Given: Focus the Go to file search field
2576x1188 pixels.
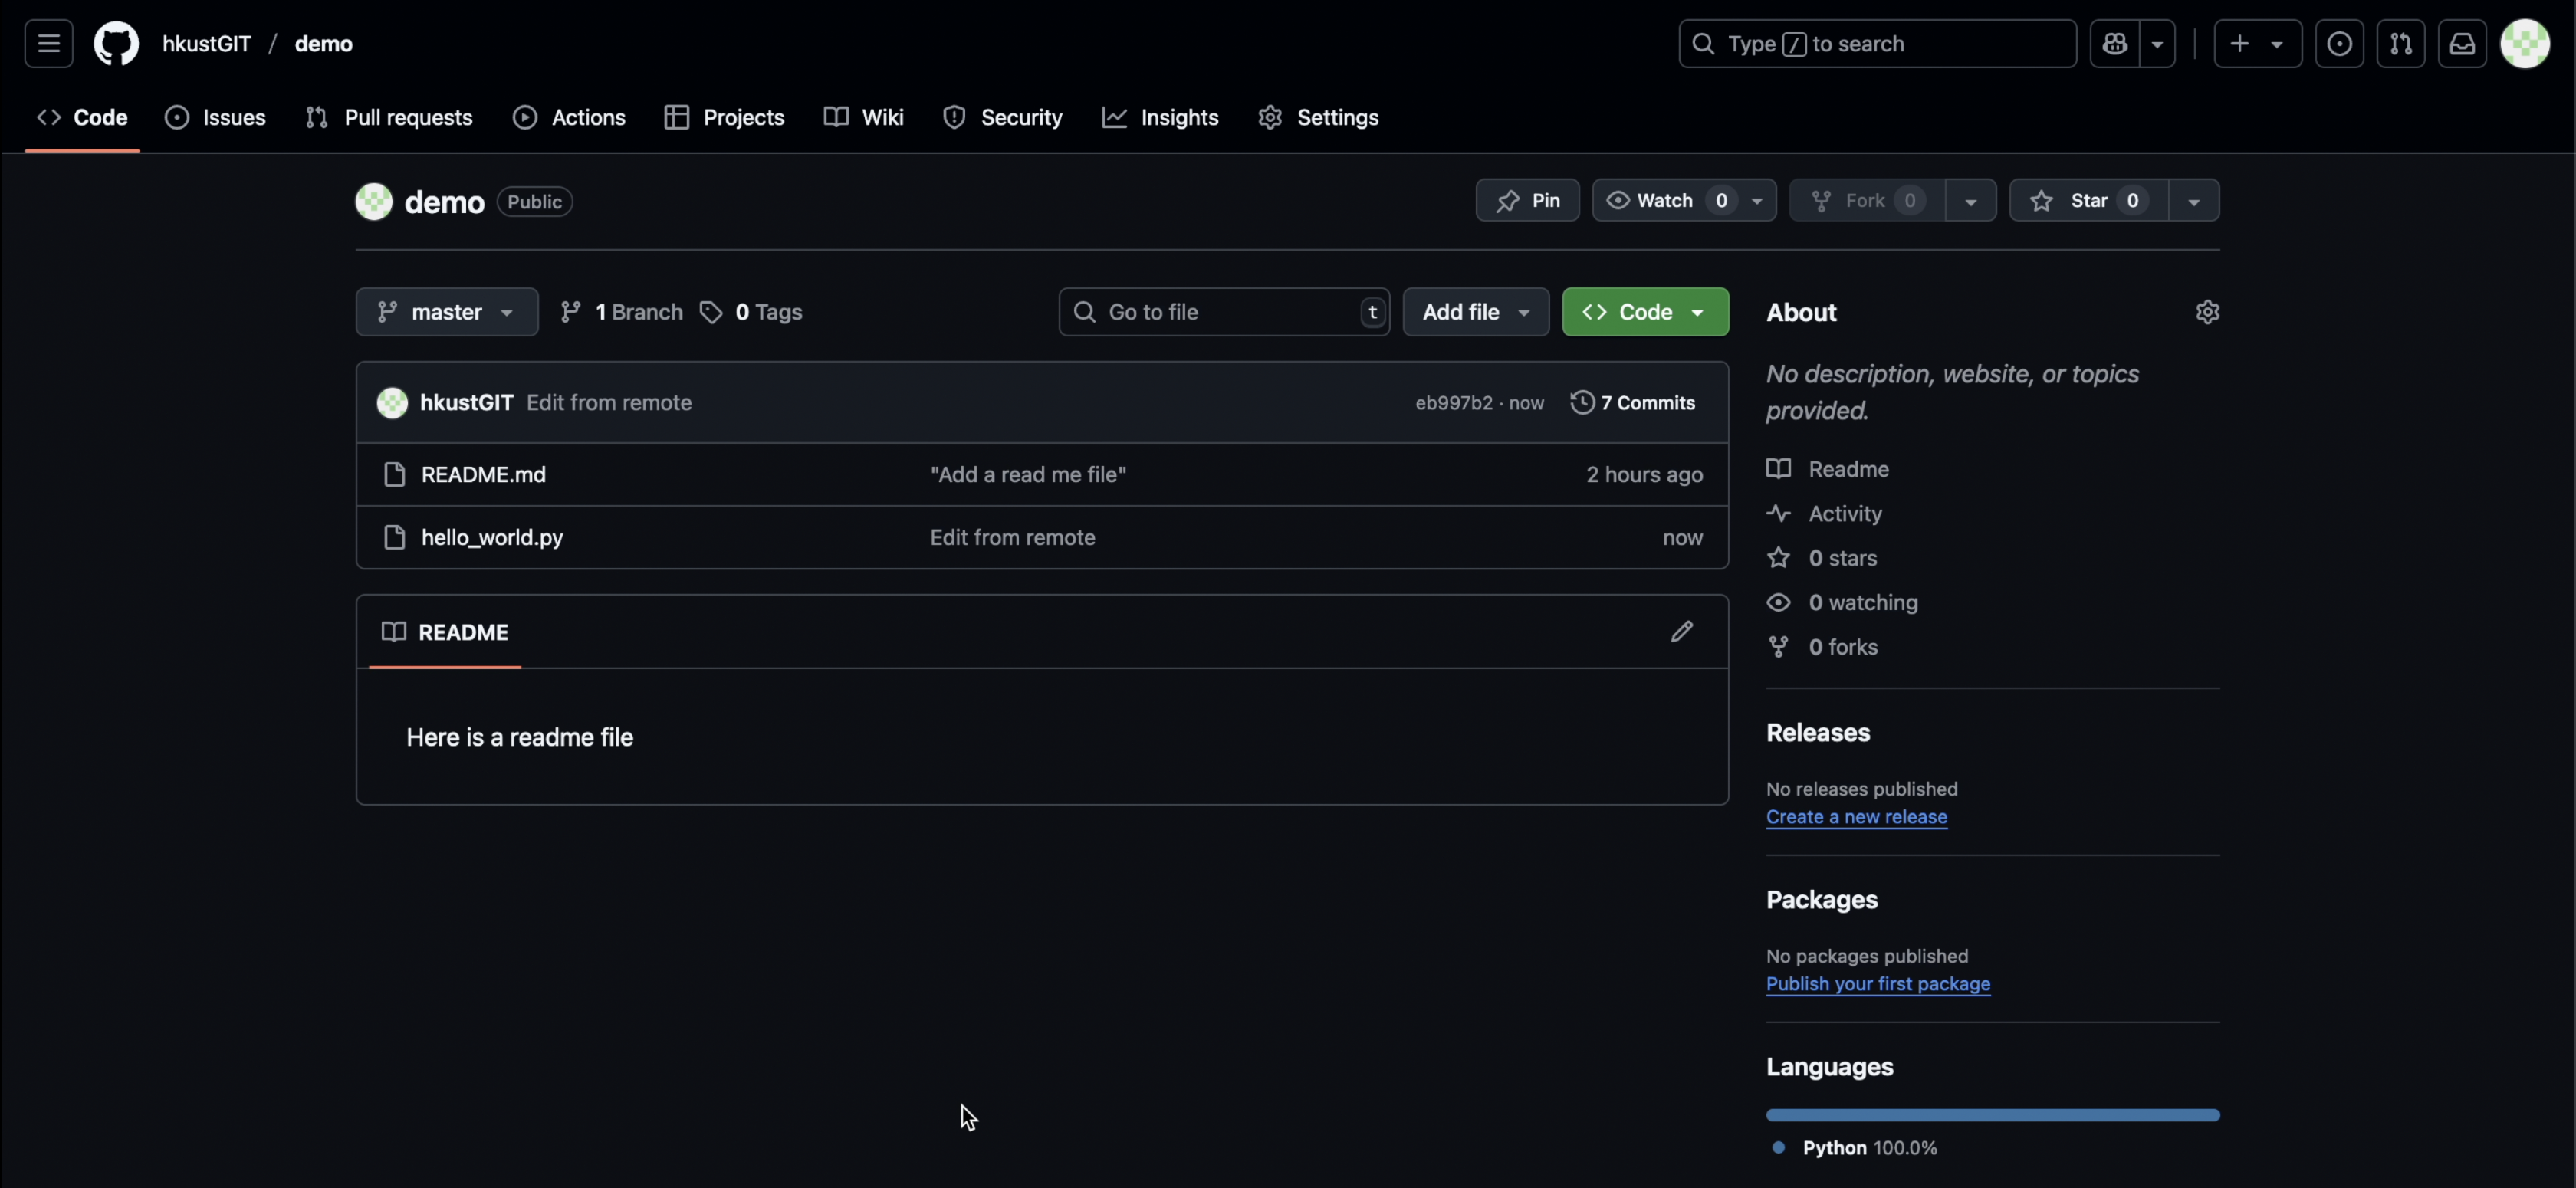Looking at the screenshot, I should point(1223,312).
